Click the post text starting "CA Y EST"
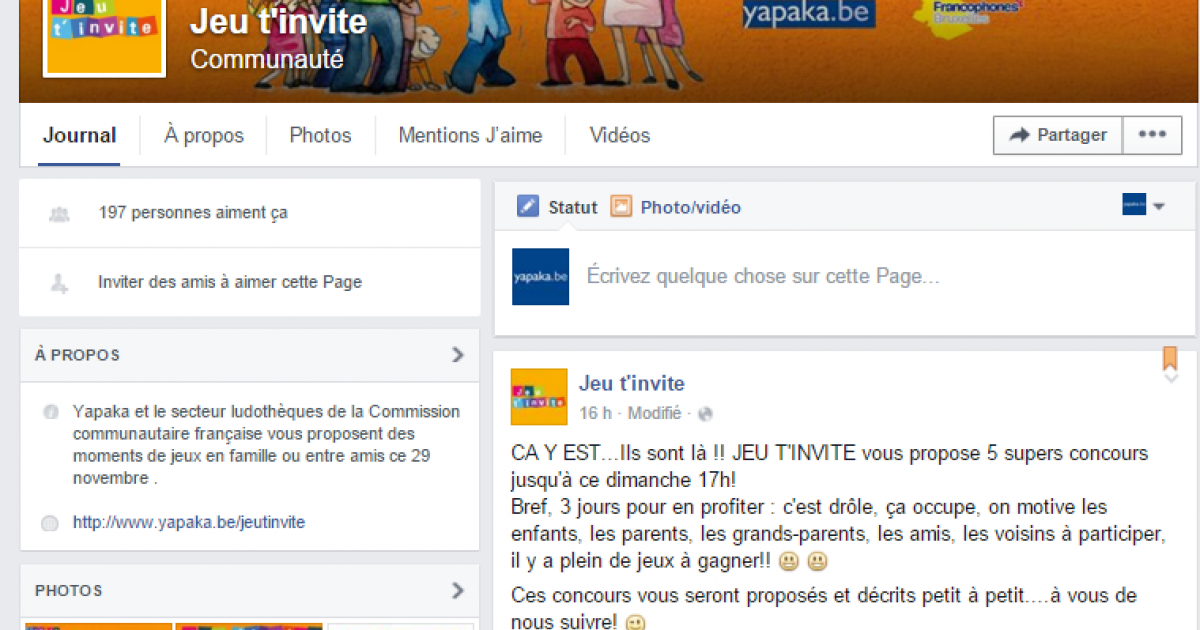The width and height of the screenshot is (1200, 630). coord(840,508)
